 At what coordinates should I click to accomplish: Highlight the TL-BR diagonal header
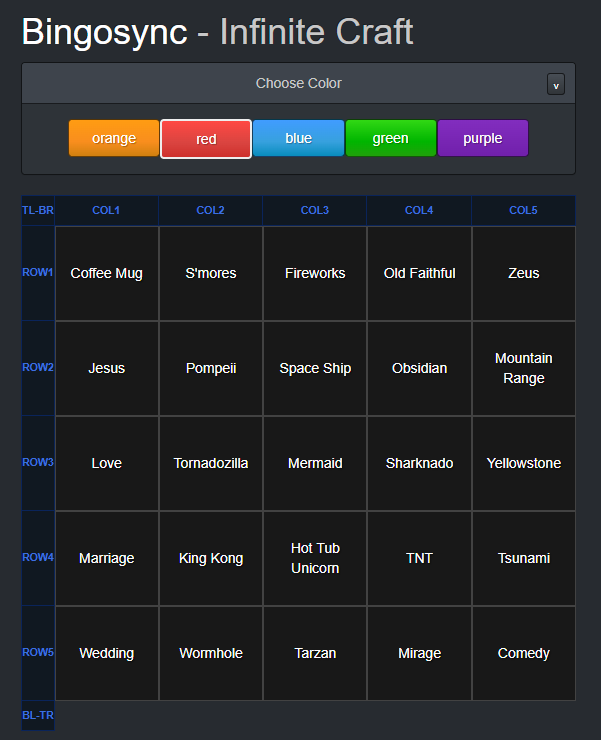click(38, 210)
